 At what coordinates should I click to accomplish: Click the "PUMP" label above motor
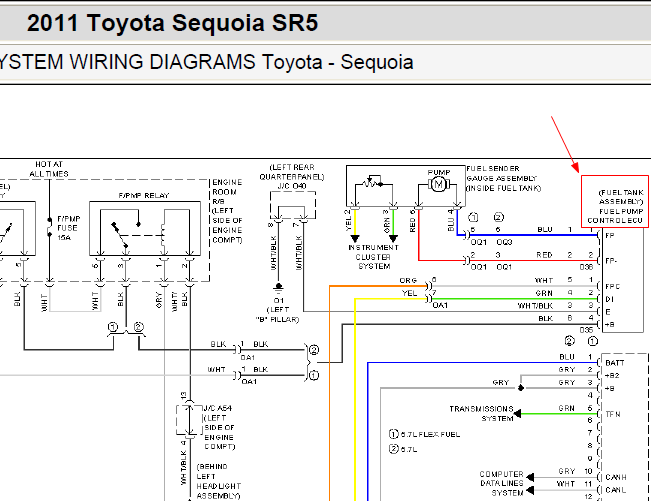click(439, 172)
